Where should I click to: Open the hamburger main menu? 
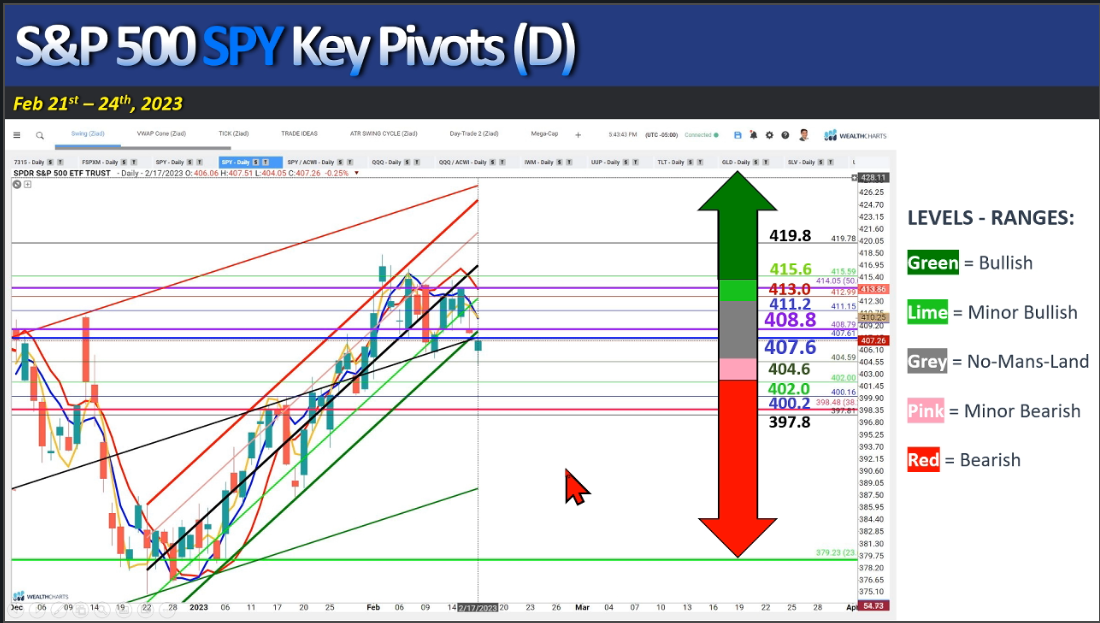pyautogui.click(x=17, y=135)
